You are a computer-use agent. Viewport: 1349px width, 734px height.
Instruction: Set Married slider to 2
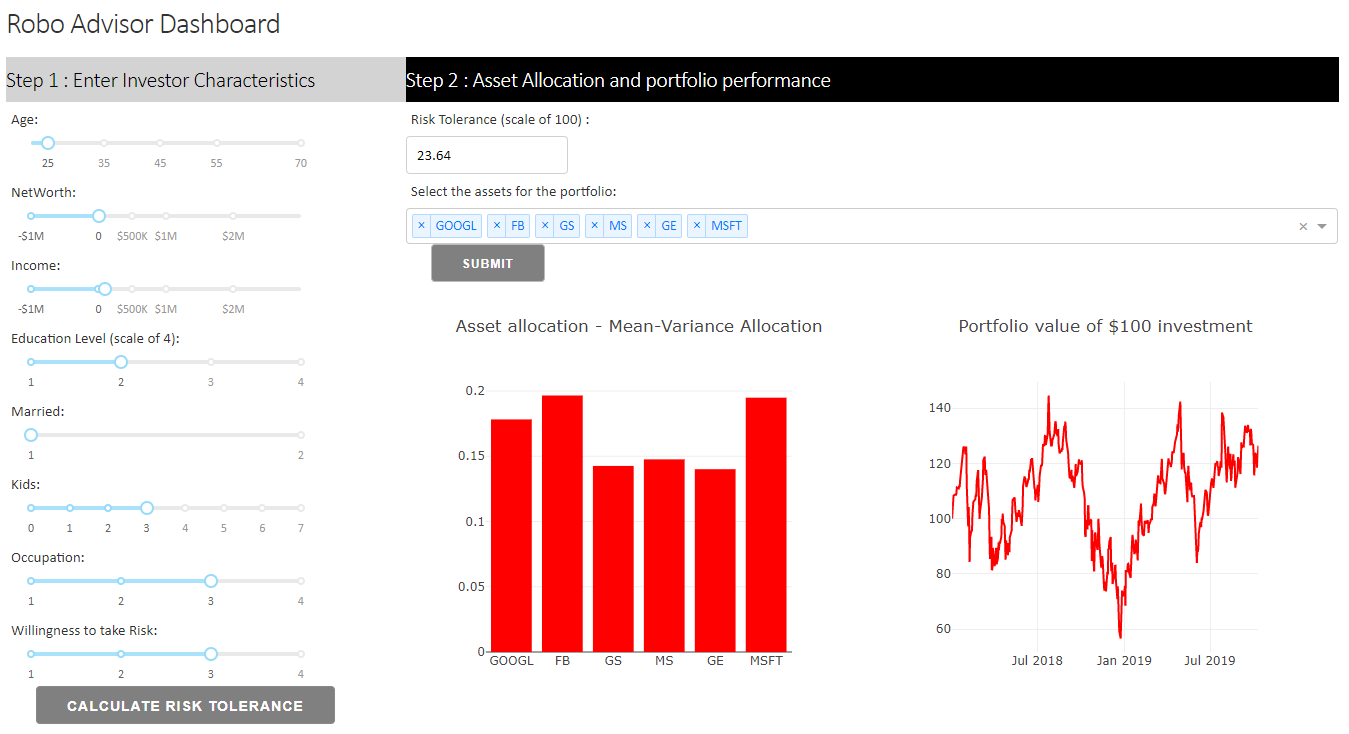tap(301, 435)
